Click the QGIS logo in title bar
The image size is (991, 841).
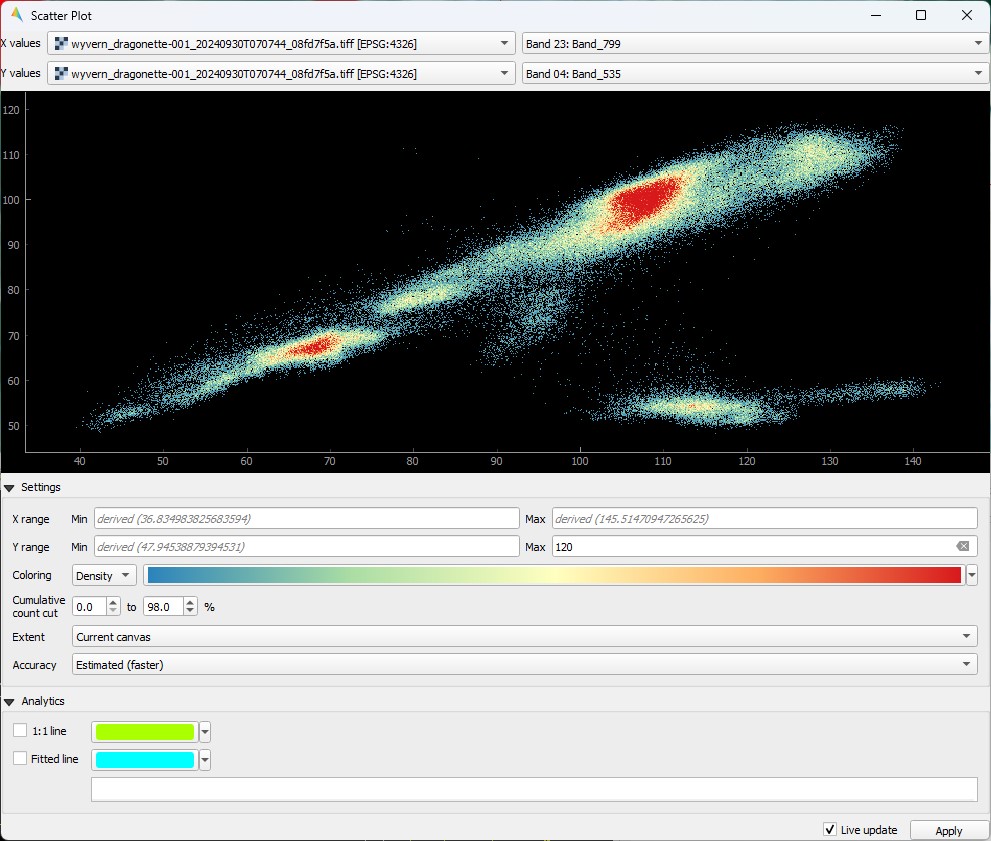coord(16,15)
